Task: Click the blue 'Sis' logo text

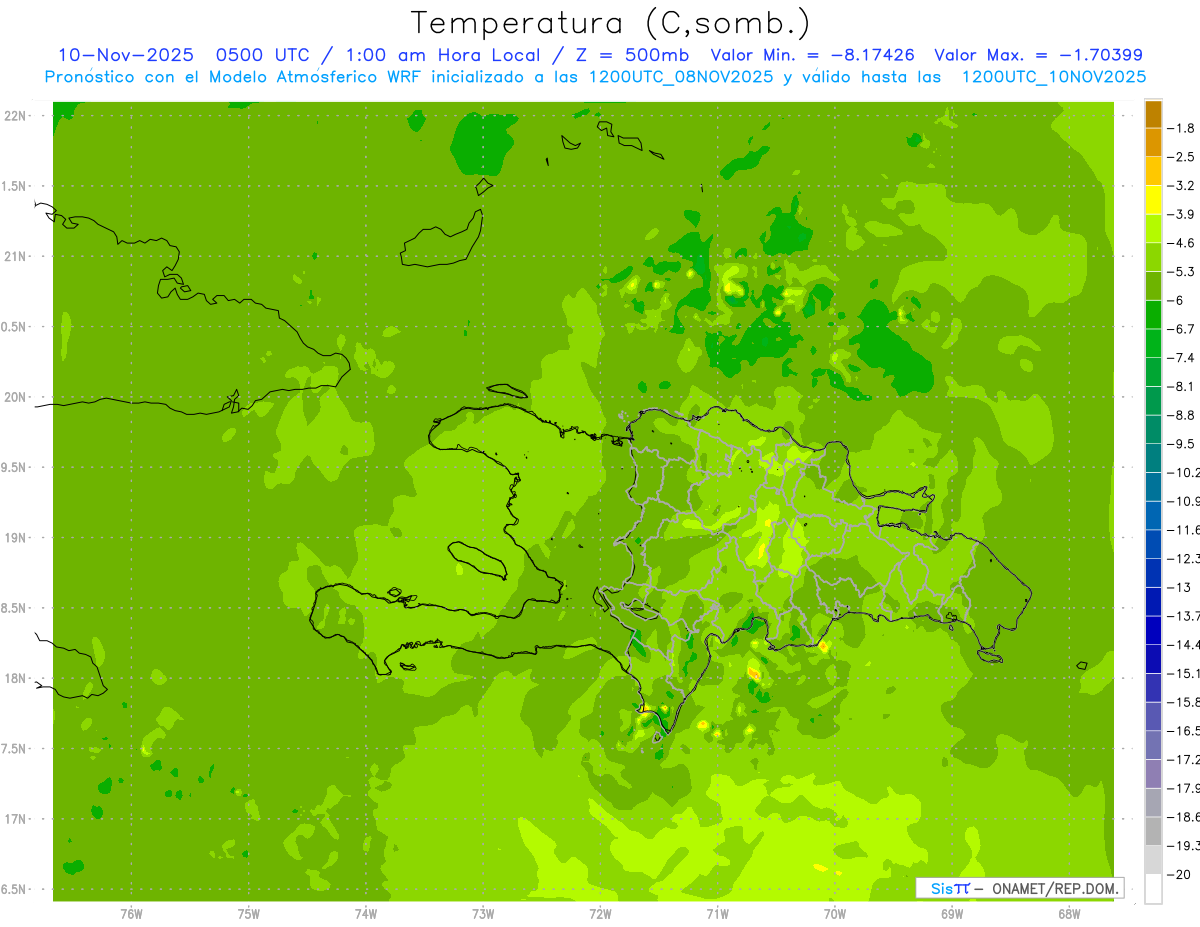Action: tap(941, 888)
